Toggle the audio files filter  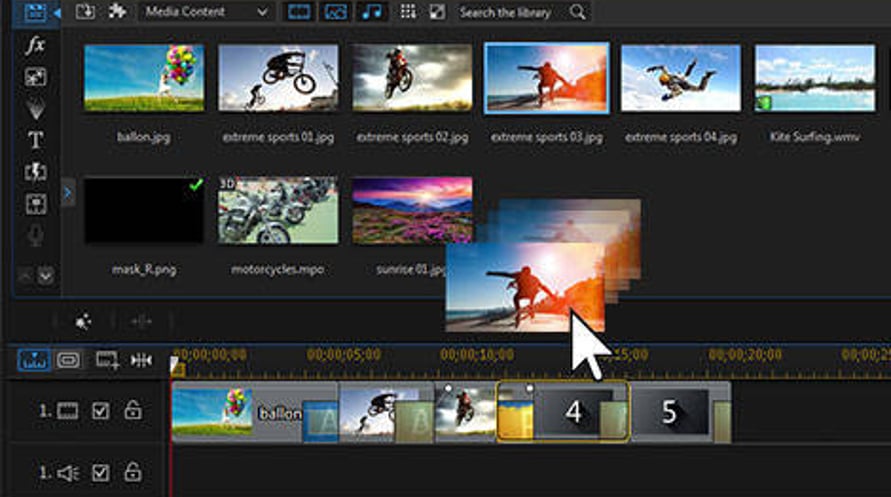(372, 12)
